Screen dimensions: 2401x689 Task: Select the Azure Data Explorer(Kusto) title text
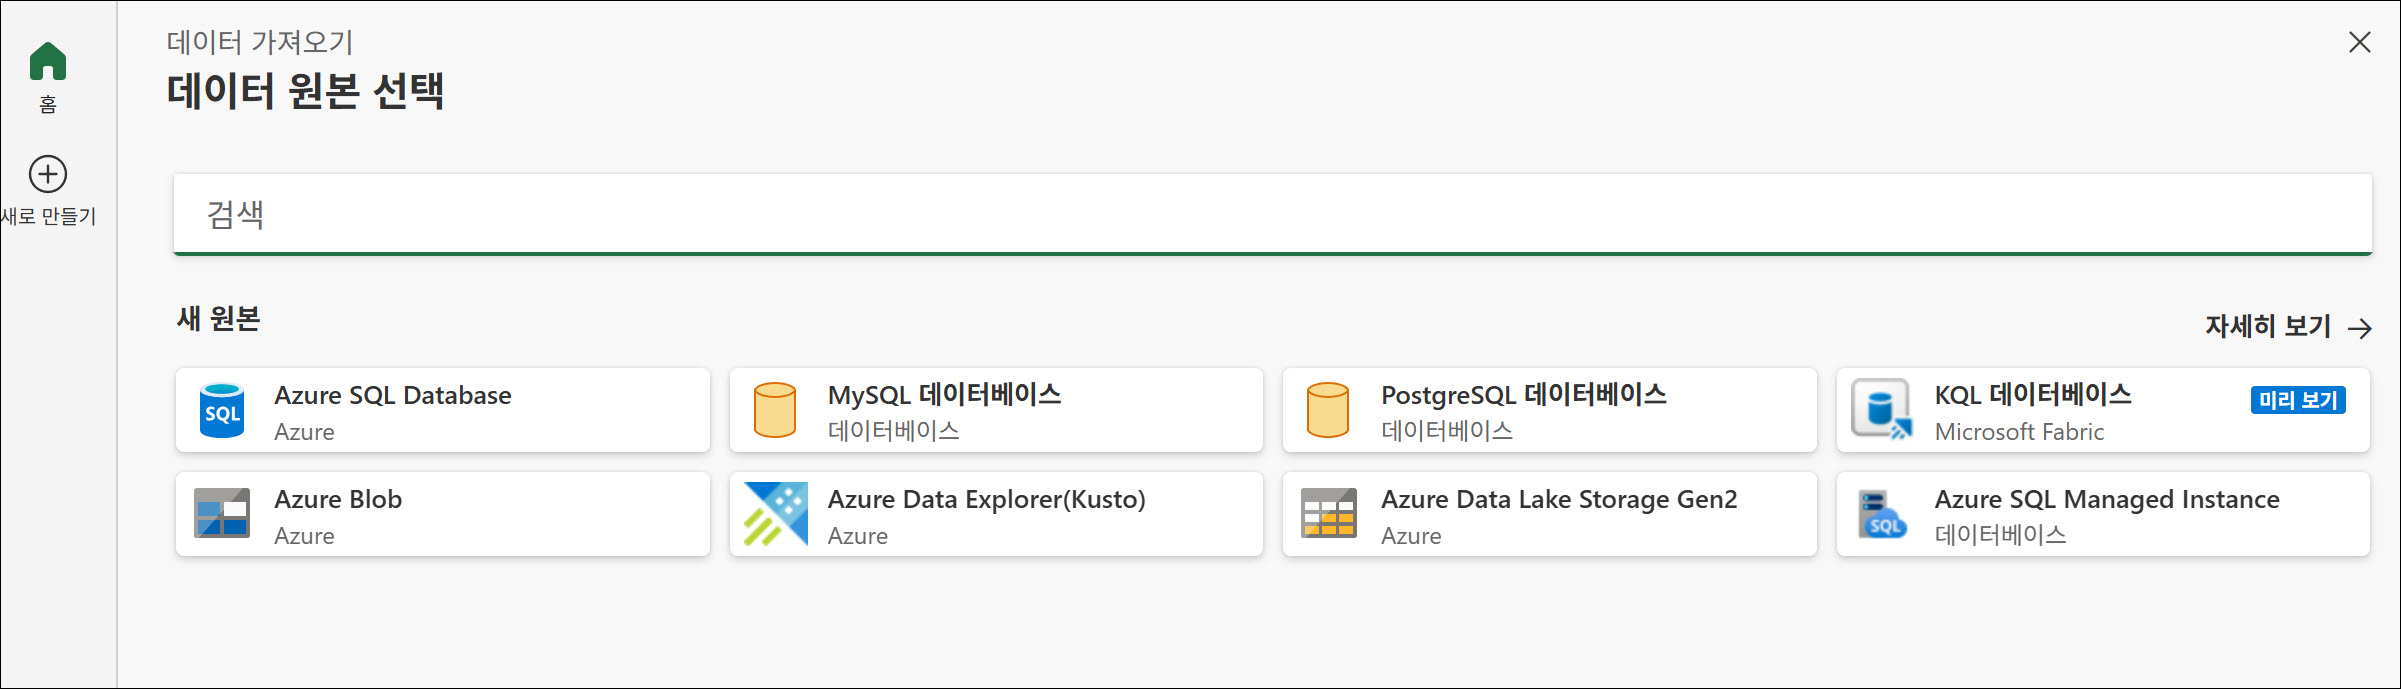point(987,499)
